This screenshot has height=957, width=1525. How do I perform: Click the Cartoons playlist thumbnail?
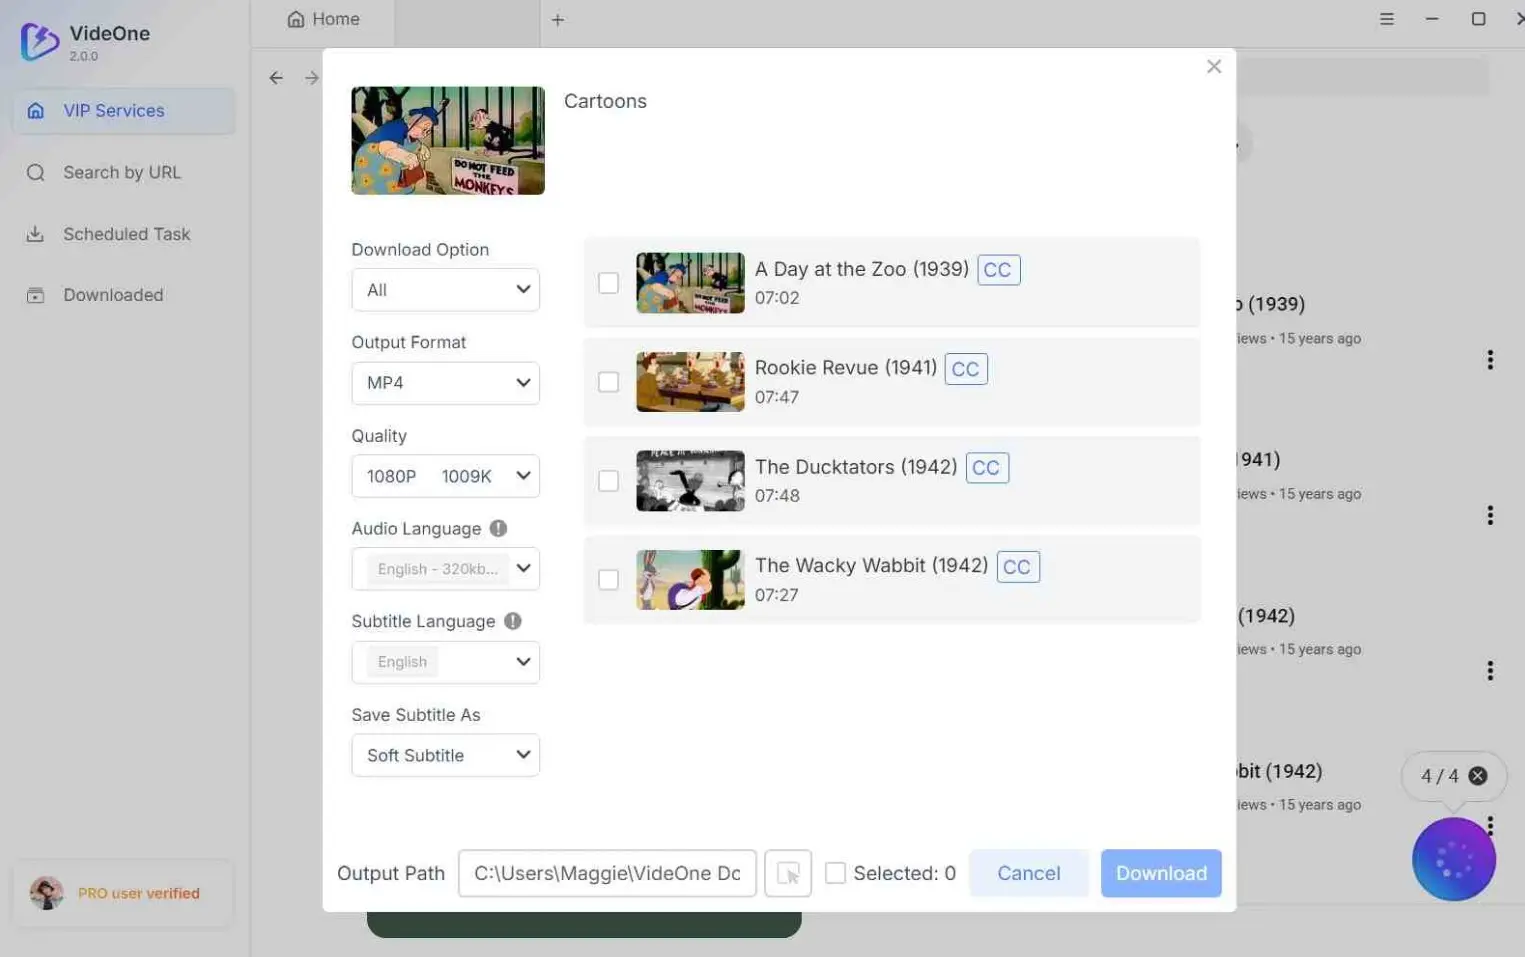[448, 140]
